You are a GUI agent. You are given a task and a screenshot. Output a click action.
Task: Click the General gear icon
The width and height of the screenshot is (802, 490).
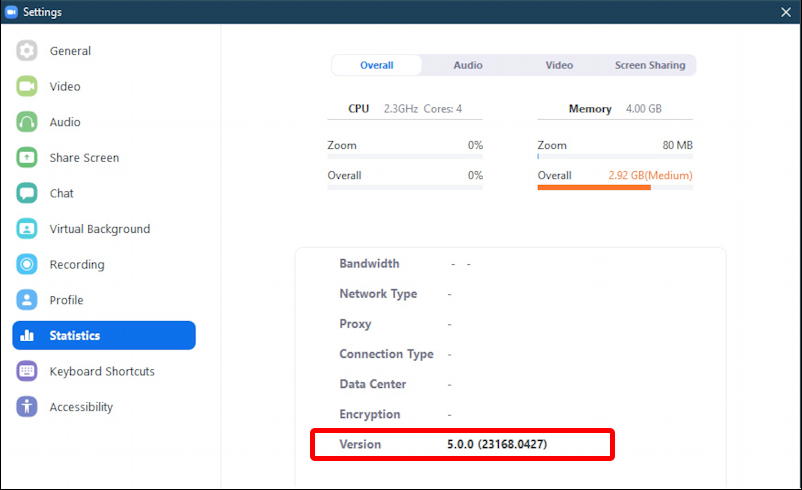pos(27,51)
